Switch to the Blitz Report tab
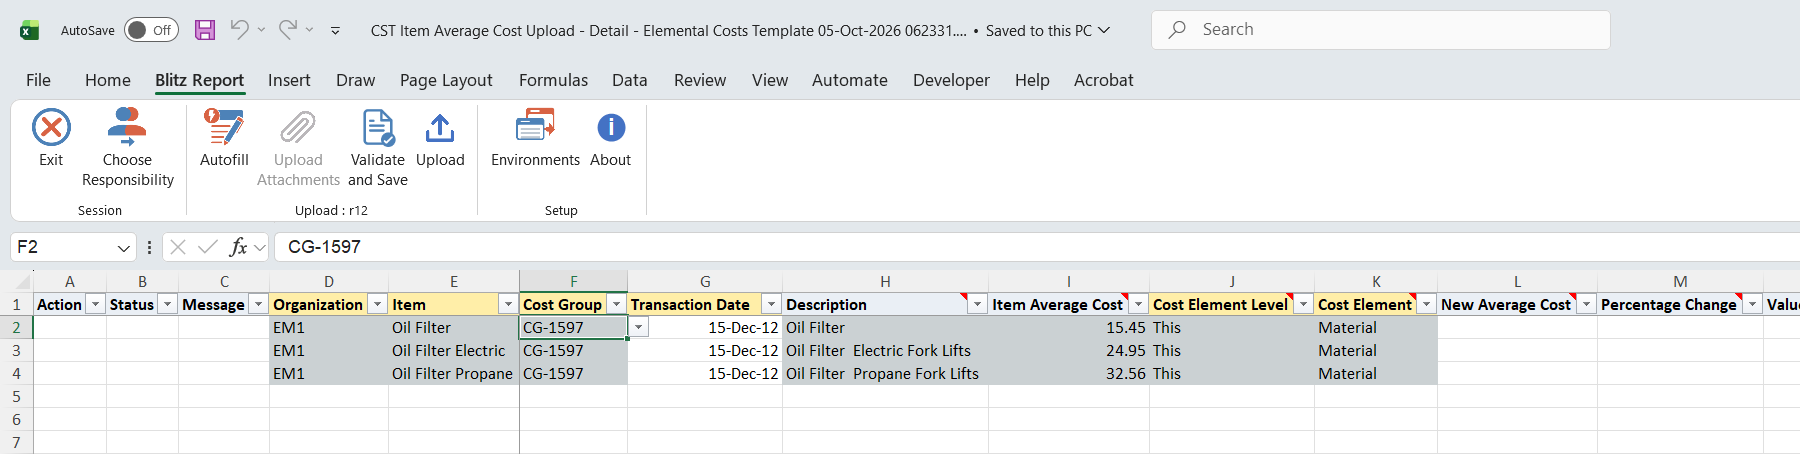 200,80
